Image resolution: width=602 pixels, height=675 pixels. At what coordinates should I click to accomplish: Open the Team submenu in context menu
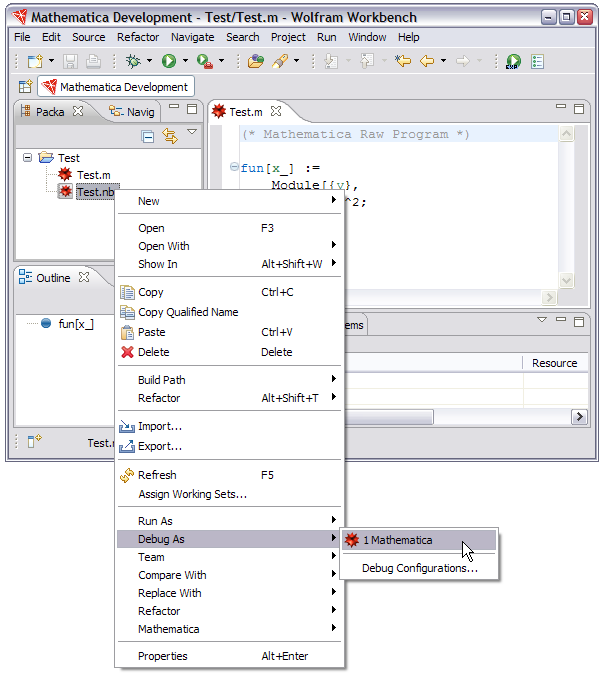point(229,557)
